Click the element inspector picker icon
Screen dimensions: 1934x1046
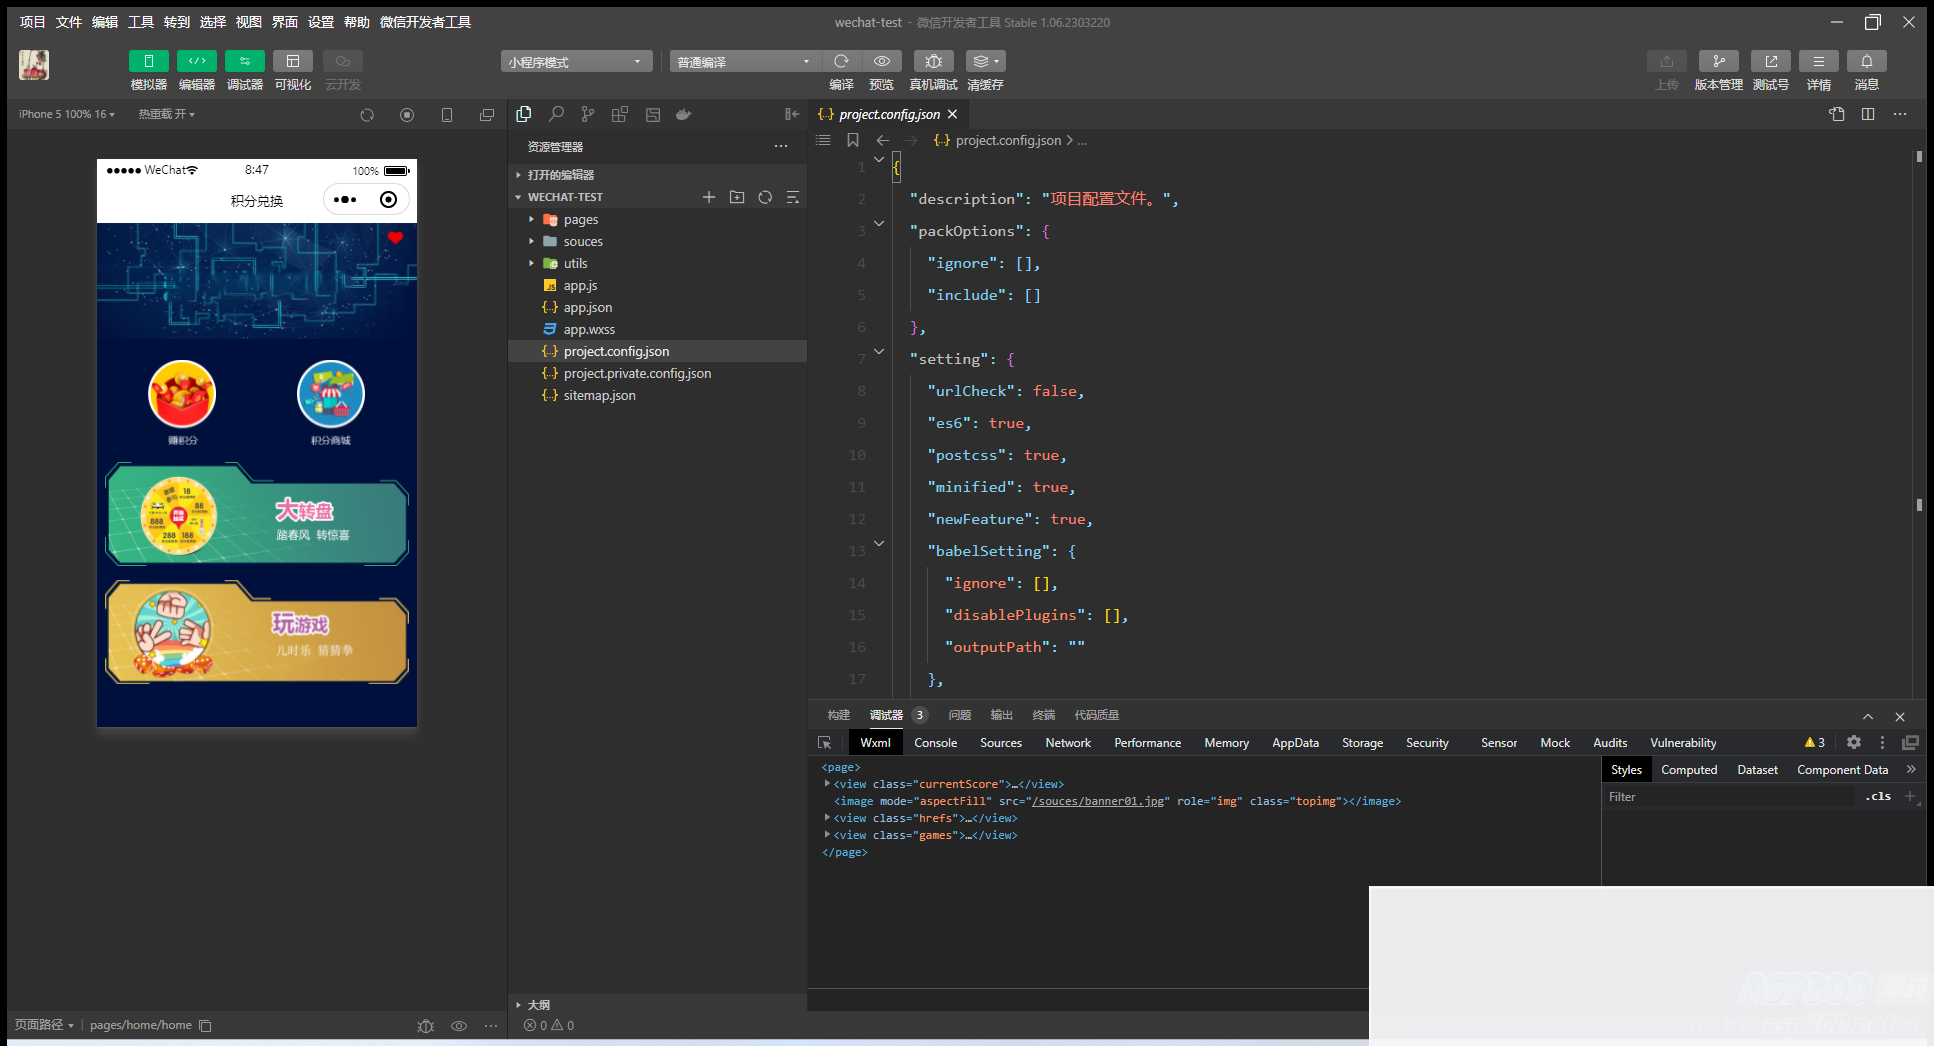click(x=824, y=742)
